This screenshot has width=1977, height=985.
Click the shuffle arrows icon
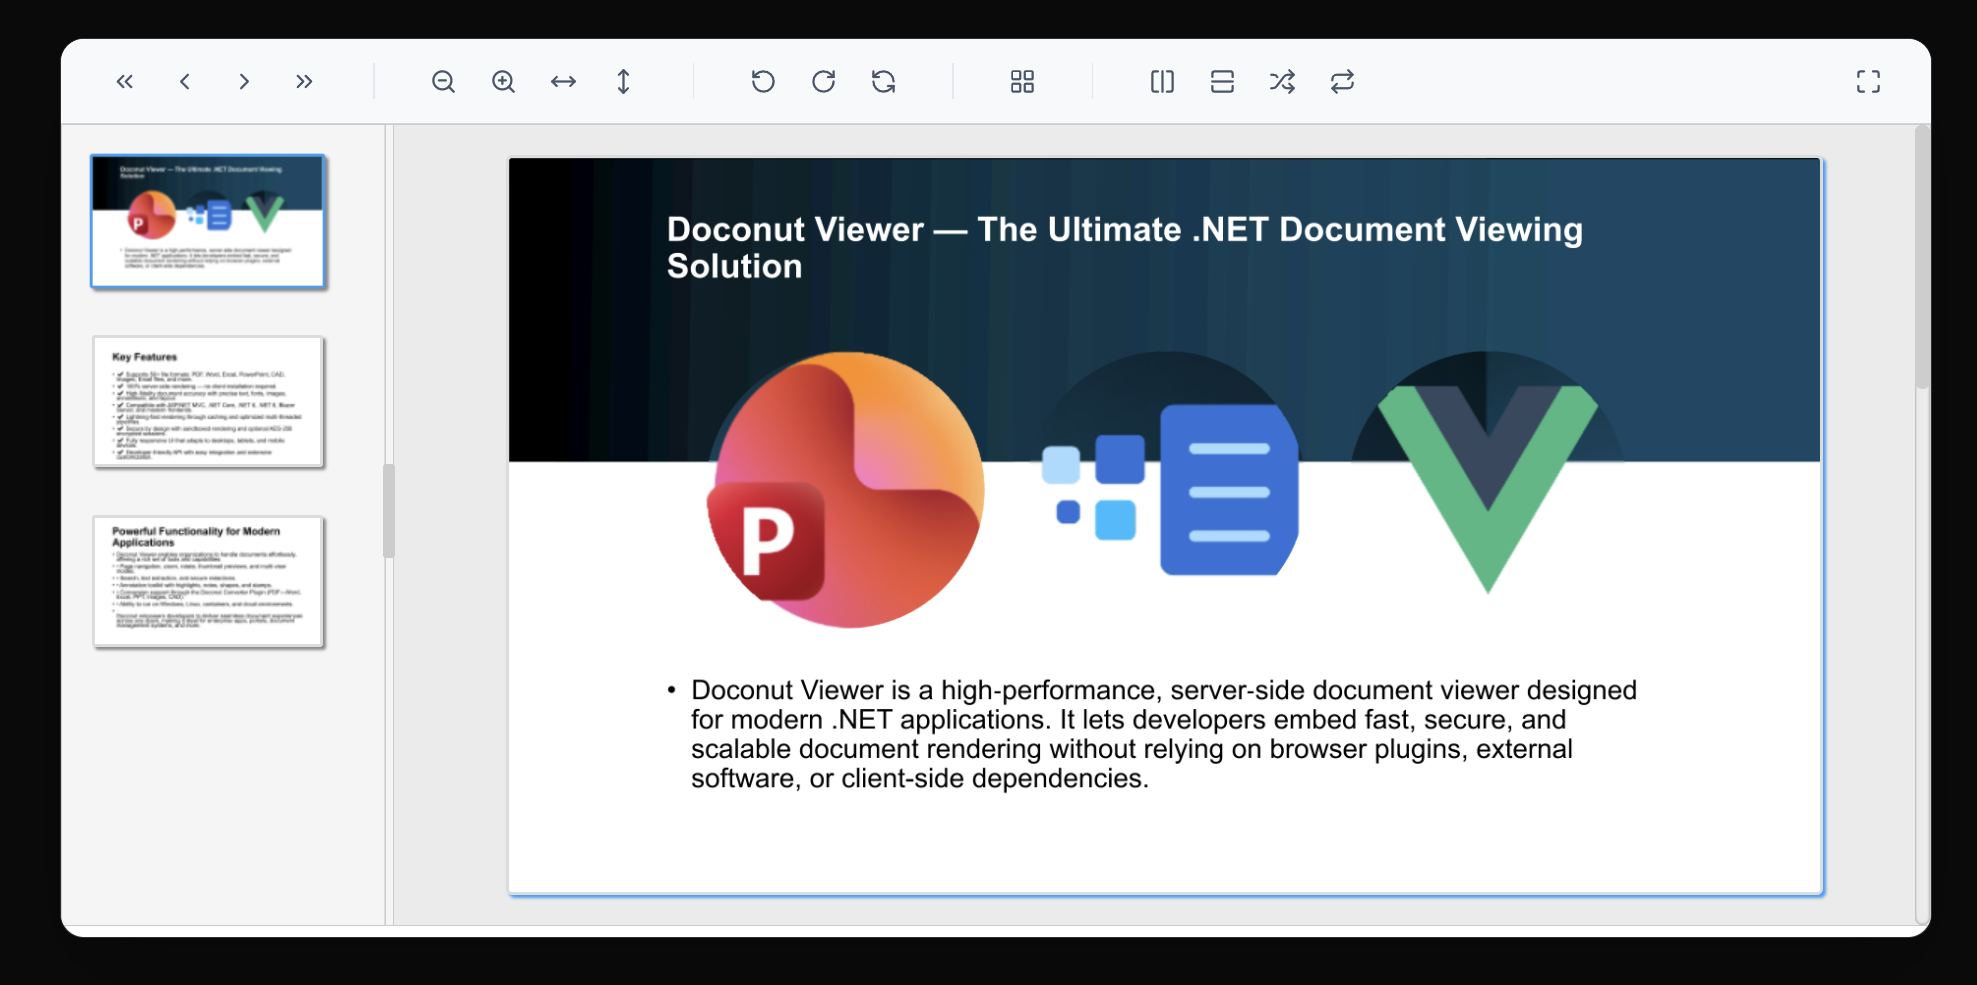coord(1282,82)
